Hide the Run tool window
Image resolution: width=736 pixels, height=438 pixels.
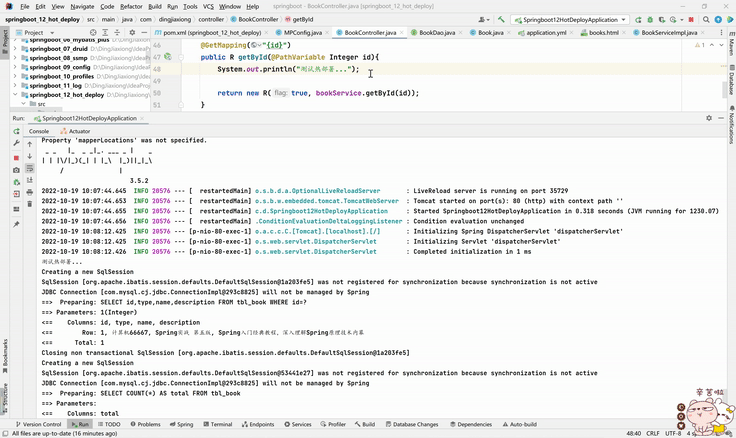click(x=721, y=118)
